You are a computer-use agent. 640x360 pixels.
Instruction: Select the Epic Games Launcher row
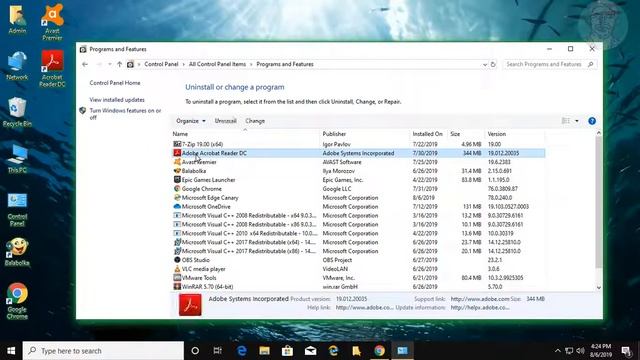pos(358,180)
